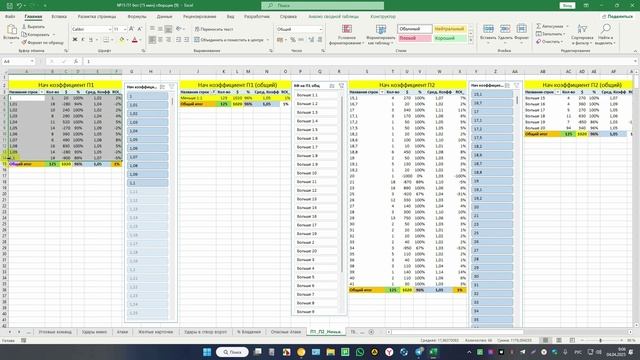This screenshot has width=640, height=360.
Task: Click the Cut (Вырезать) scissors icon
Action: click(24, 27)
